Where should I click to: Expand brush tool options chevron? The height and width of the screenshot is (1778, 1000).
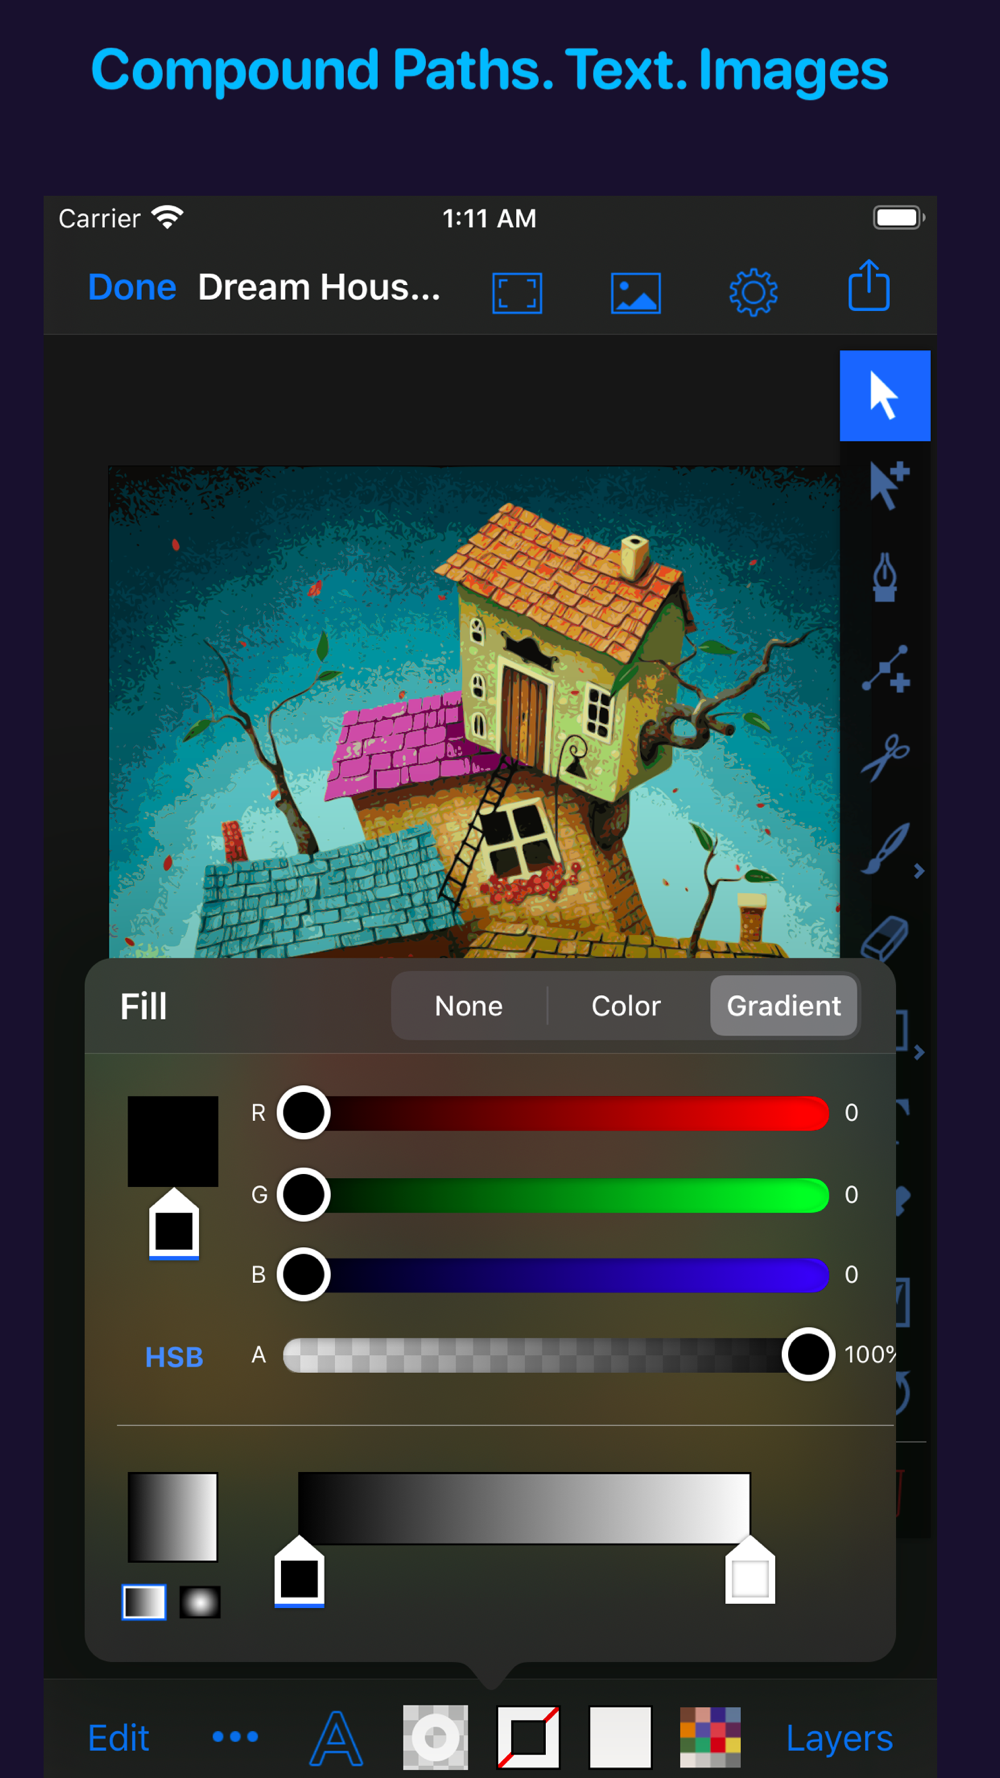tap(919, 871)
